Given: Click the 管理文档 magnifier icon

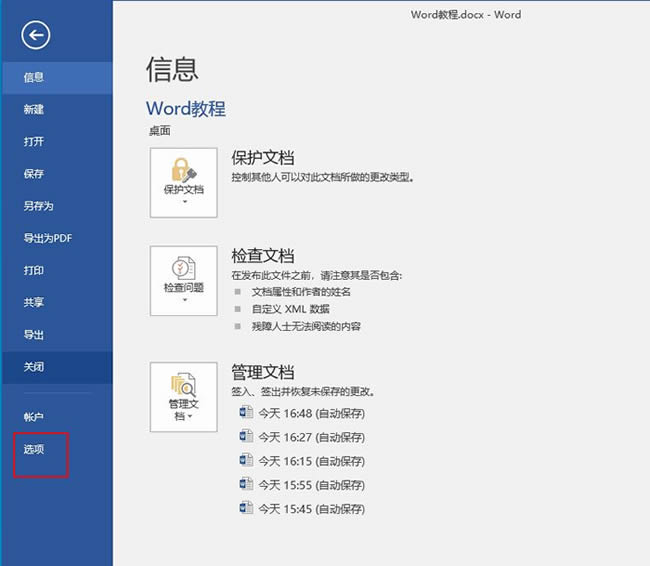Looking at the screenshot, I should [x=184, y=383].
